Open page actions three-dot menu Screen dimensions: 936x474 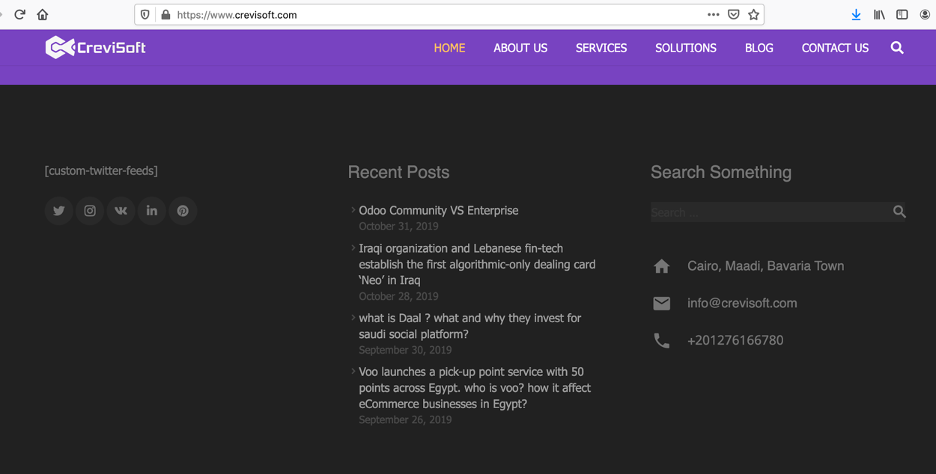pyautogui.click(x=713, y=15)
